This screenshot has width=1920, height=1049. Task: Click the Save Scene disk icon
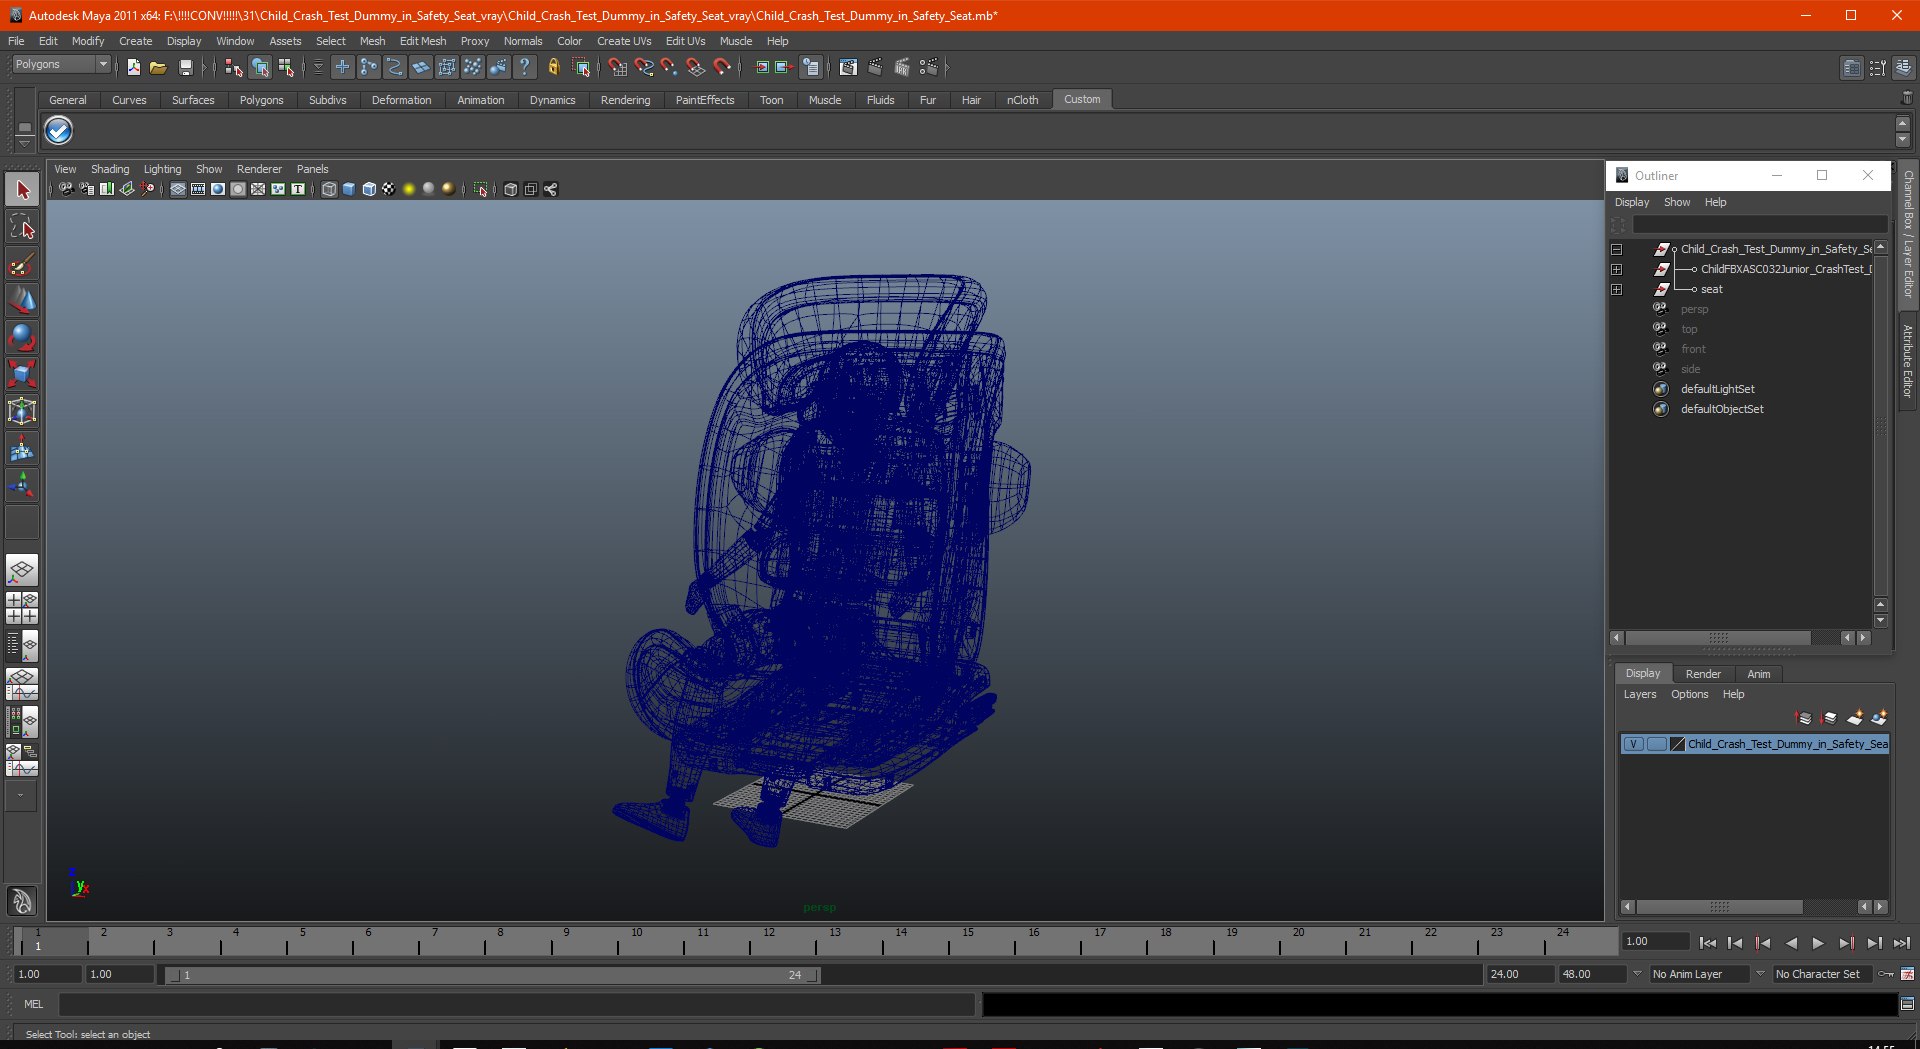tap(185, 67)
